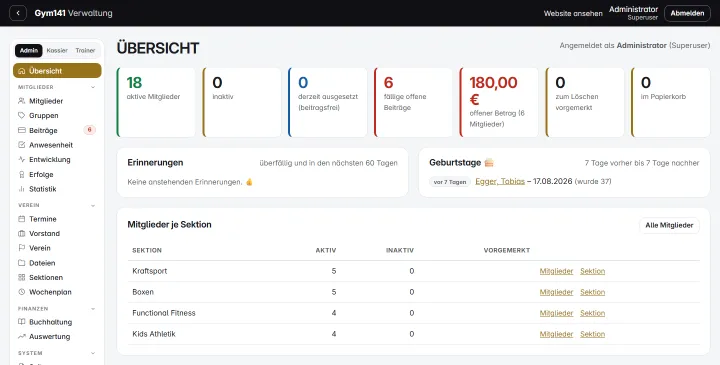The height and width of the screenshot is (365, 720).
Task: Click the Statistik bar chart icon
Action: (22, 189)
